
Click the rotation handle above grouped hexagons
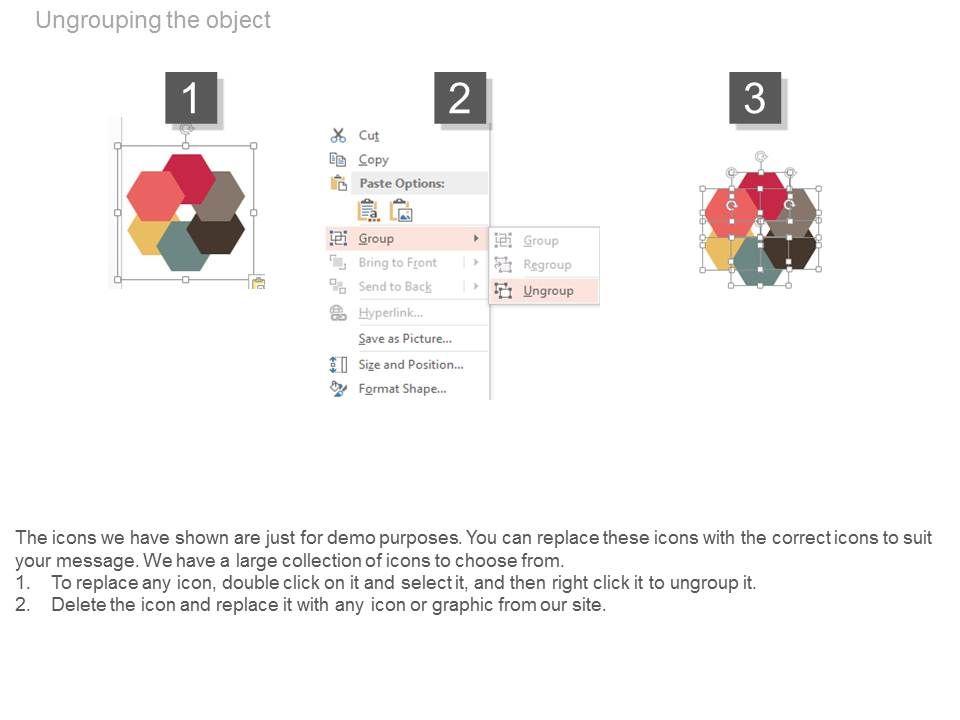coord(186,129)
